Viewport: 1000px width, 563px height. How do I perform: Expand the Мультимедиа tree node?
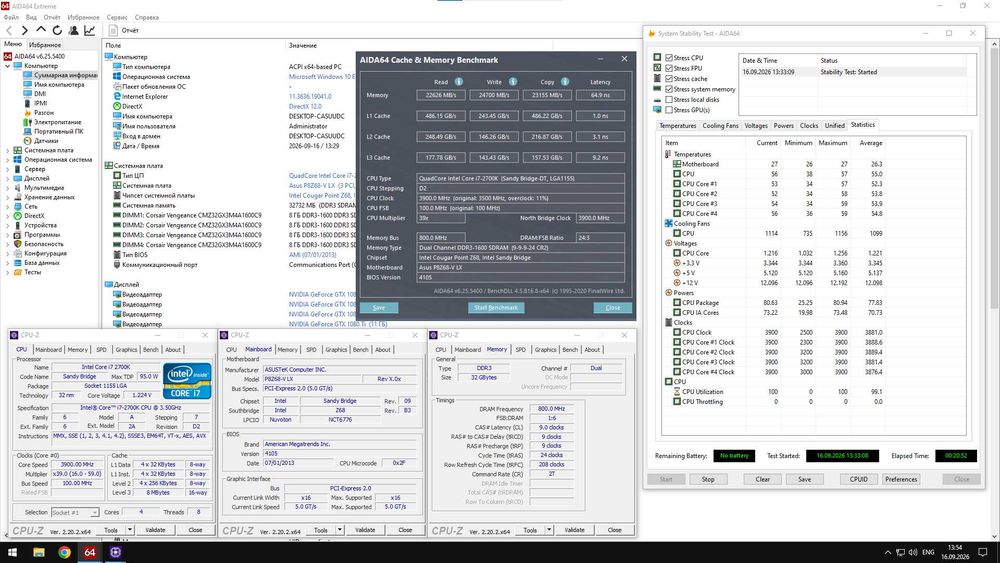point(8,187)
